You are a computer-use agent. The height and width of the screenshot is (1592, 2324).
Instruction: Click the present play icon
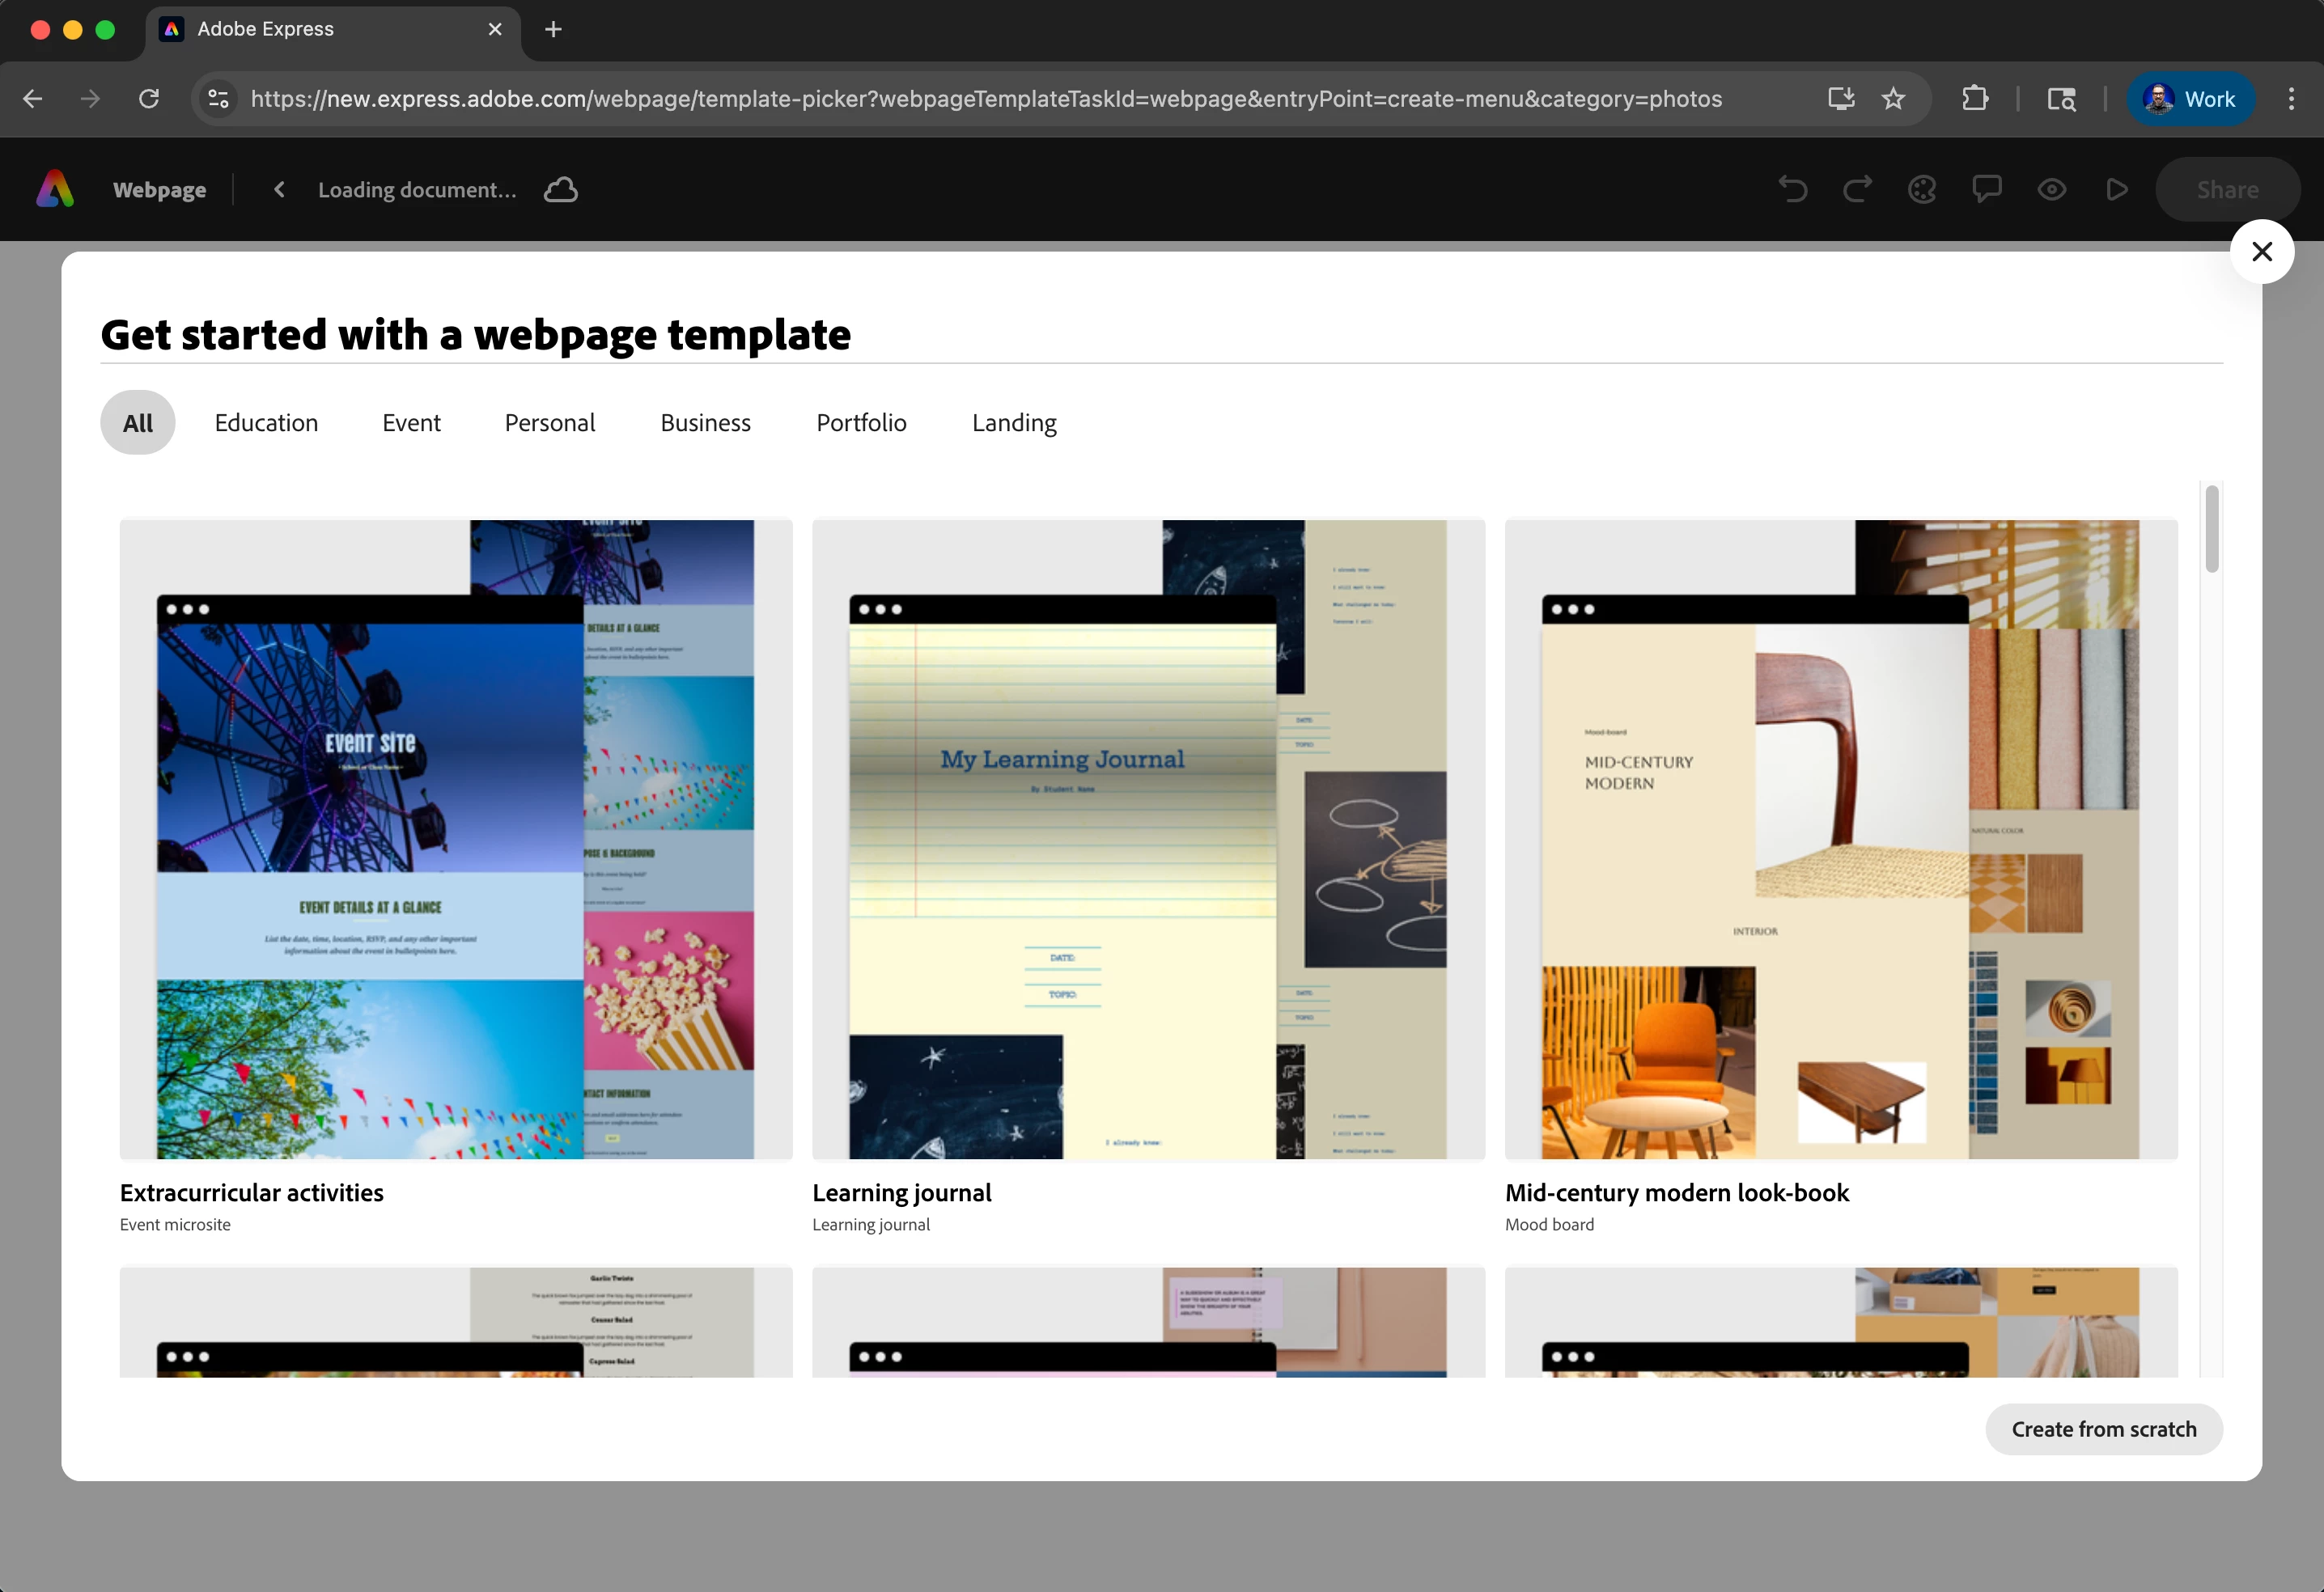(2116, 190)
